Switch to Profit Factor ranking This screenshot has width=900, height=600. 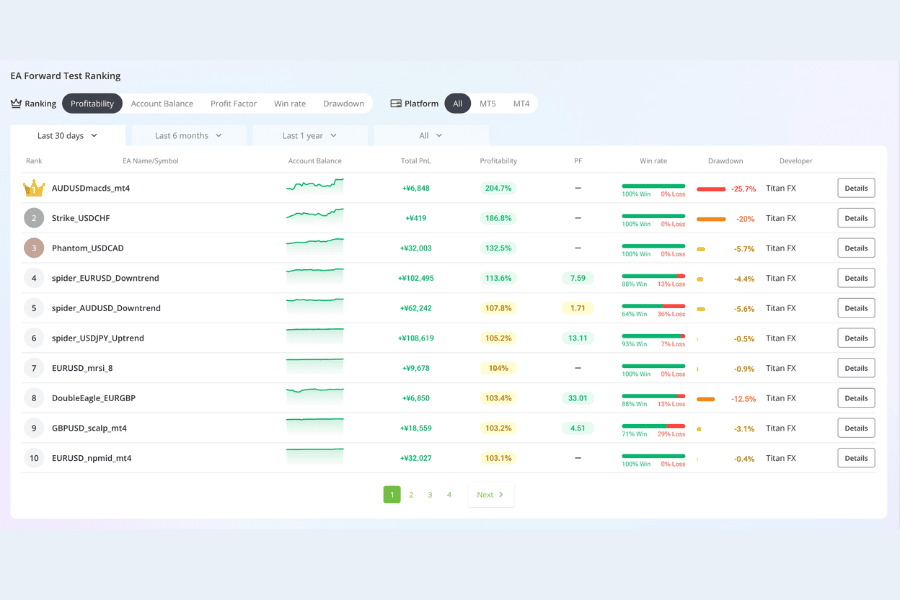pyautogui.click(x=234, y=103)
